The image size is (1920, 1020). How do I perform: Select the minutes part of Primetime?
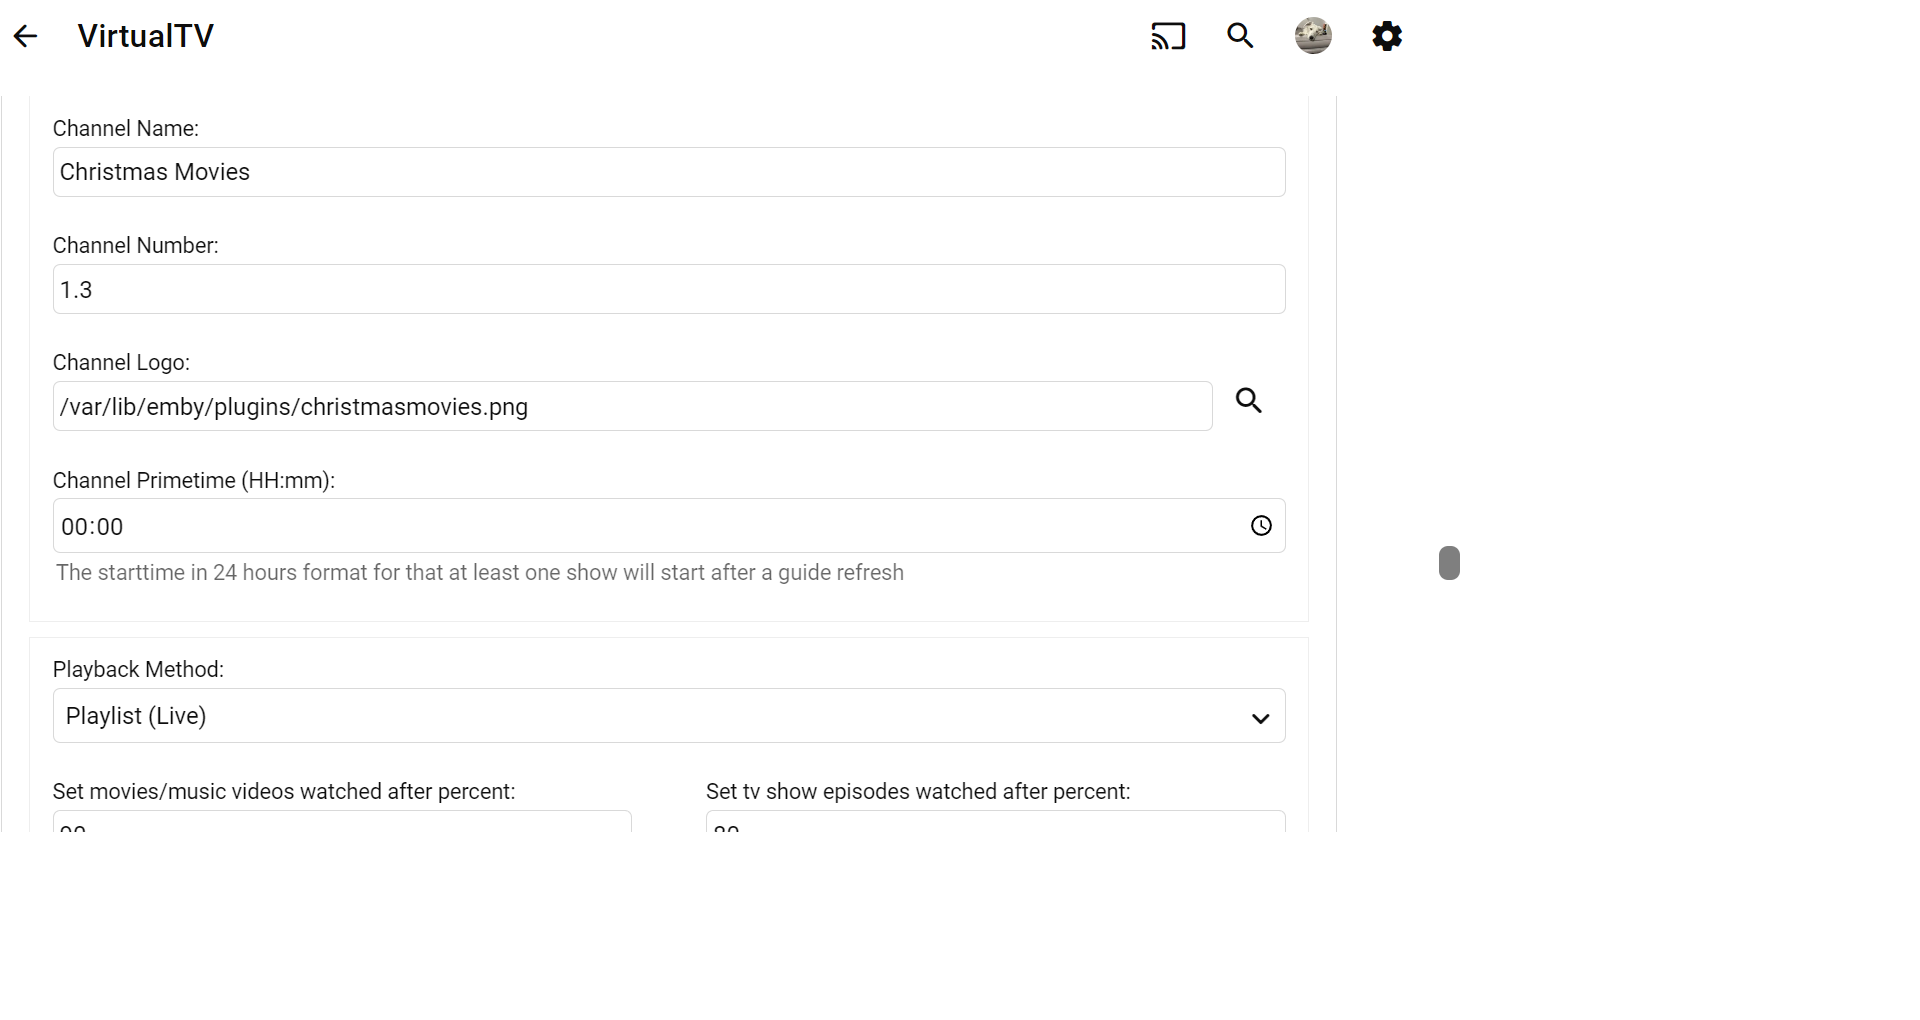click(x=110, y=527)
